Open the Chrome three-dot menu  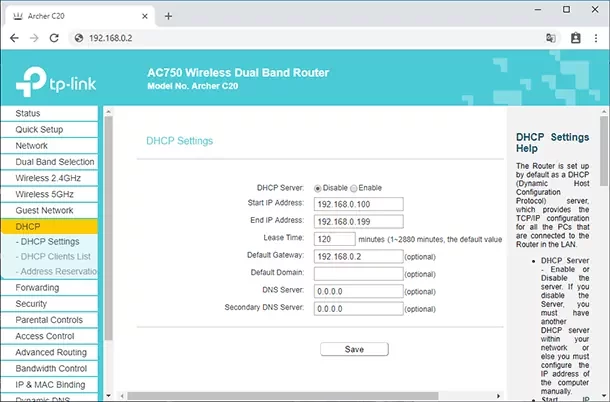596,38
